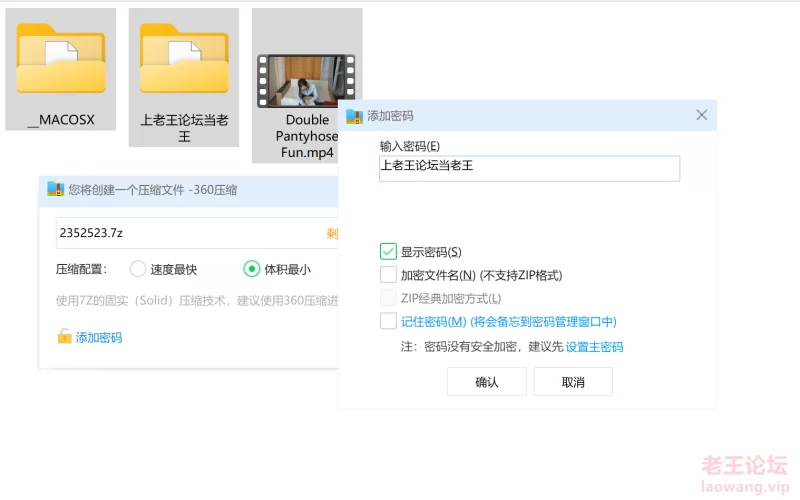Click the archive icon in 添加密码 title bar

point(354,116)
